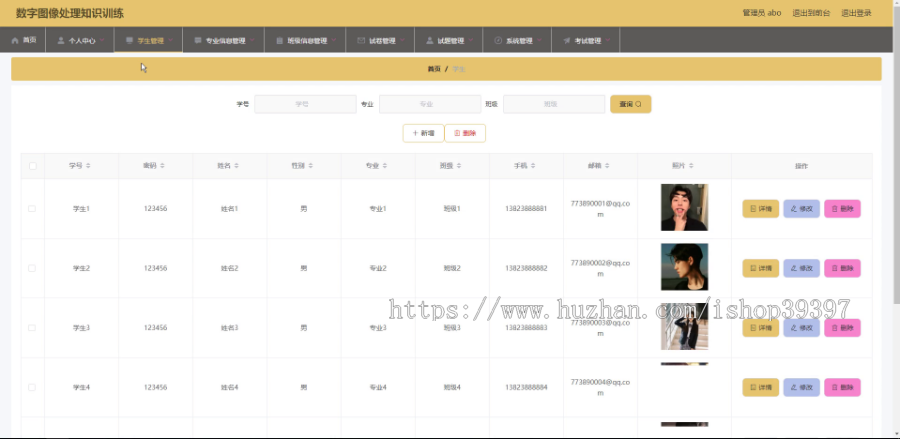Sort the table by 照片 column arrows

pyautogui.click(x=691, y=165)
